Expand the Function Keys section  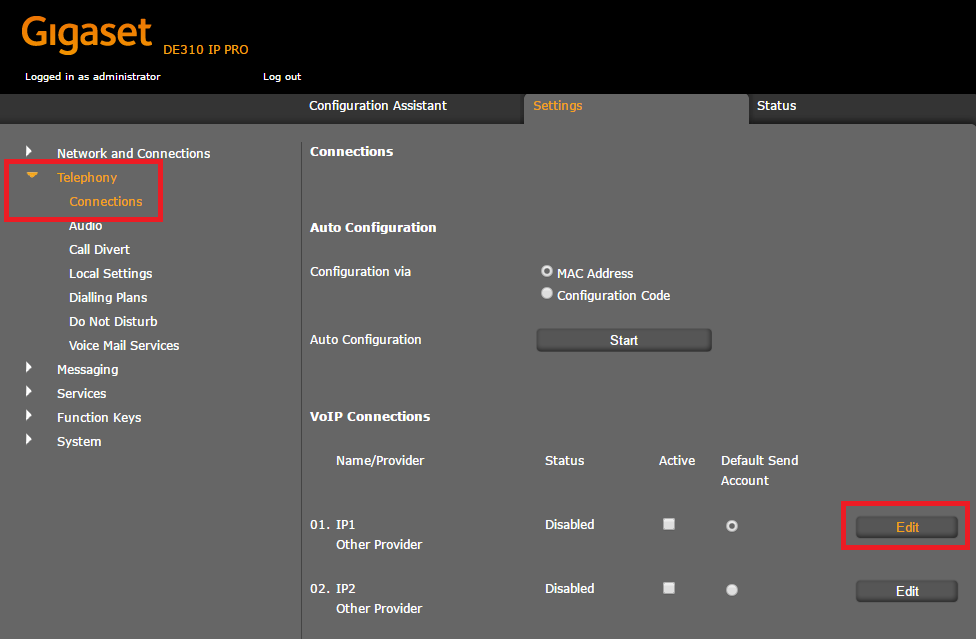(x=28, y=417)
